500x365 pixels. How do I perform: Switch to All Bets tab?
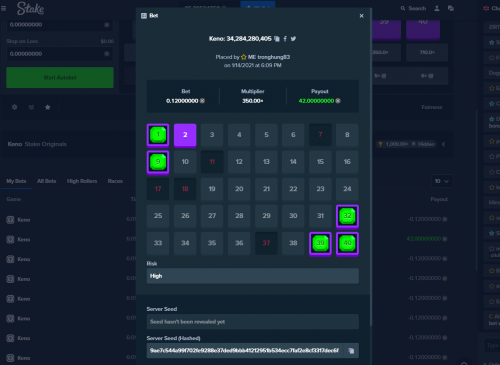click(x=47, y=181)
